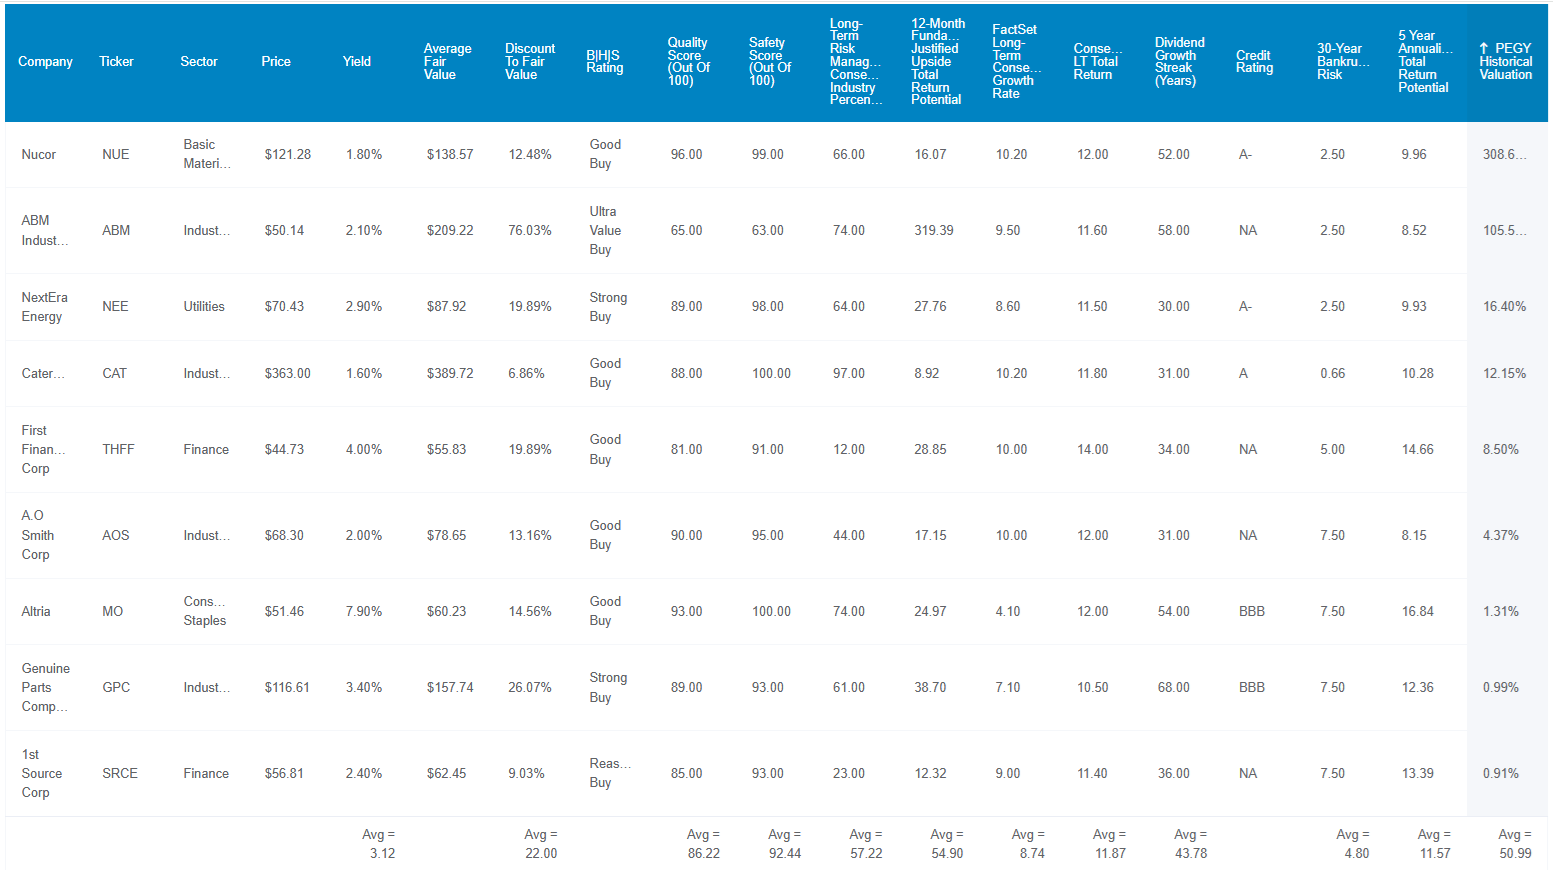Image resolution: width=1553 pixels, height=870 pixels.
Task: Sort rows by Price header
Action: point(276,62)
